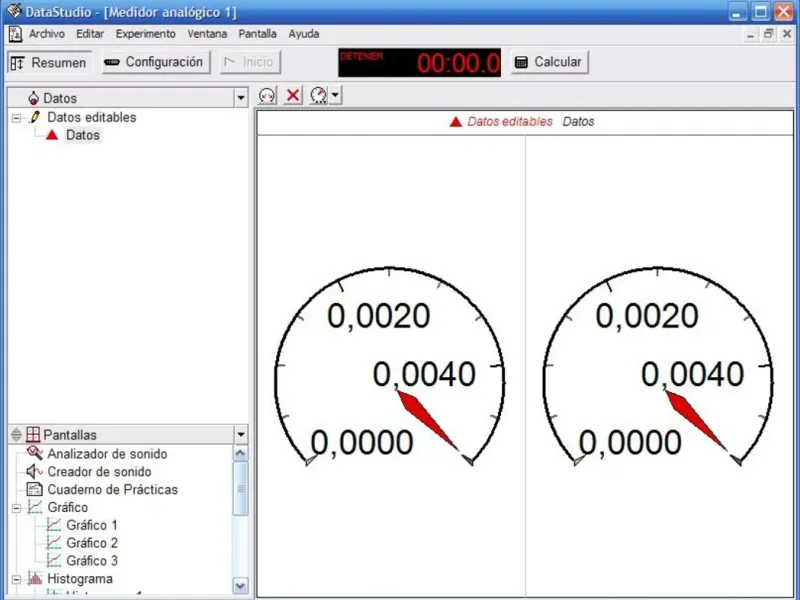
Task: Click the Gráfico chart icon
Action: point(35,507)
